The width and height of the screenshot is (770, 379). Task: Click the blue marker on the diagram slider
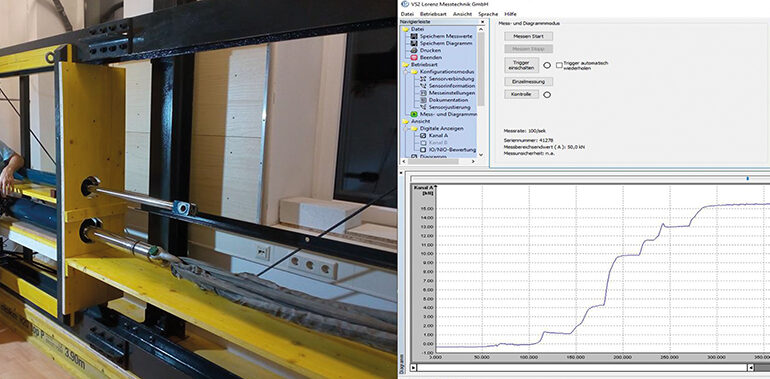[747, 179]
